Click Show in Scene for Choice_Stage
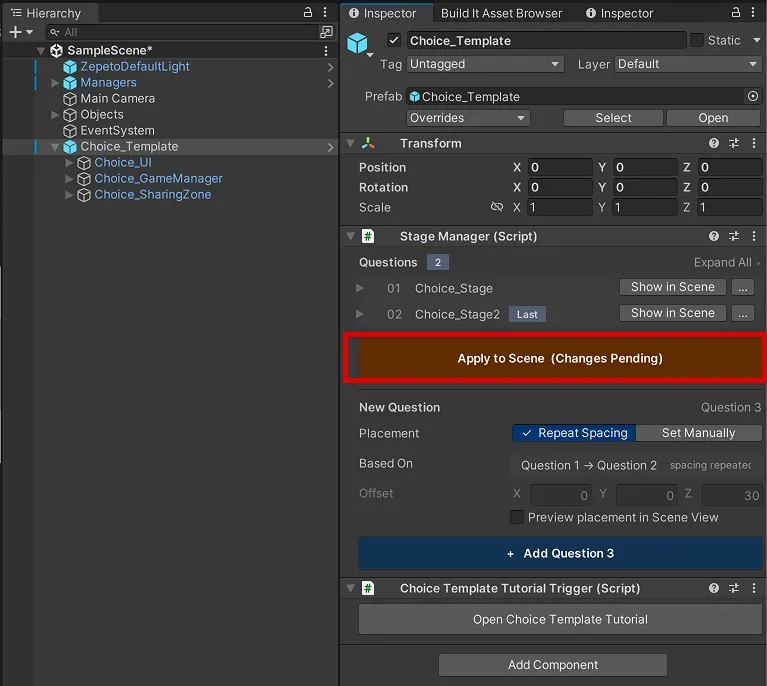This screenshot has height=686, width=767. pos(673,287)
